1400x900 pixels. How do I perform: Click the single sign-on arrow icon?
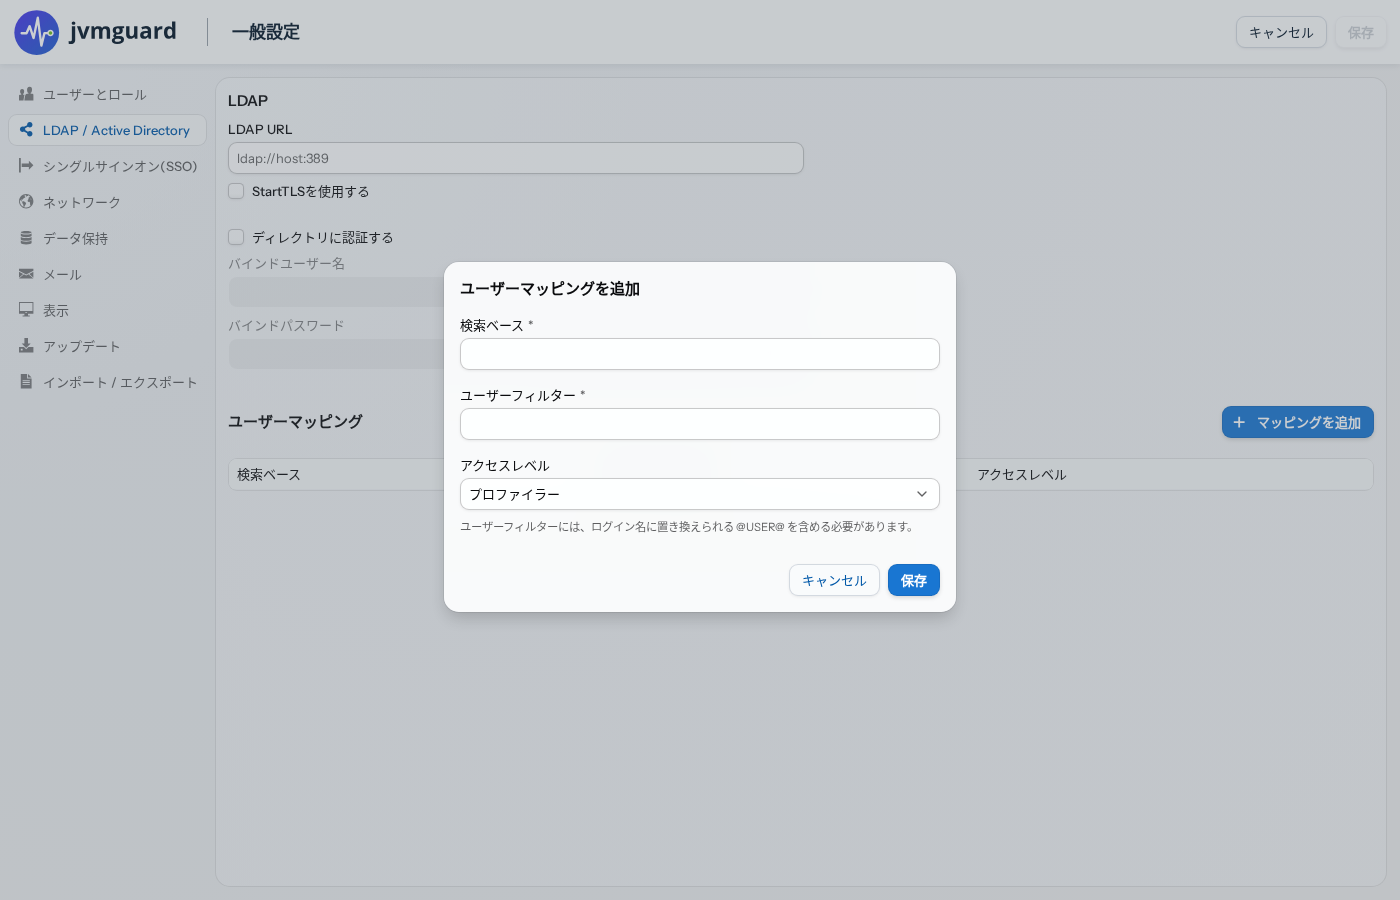point(26,166)
